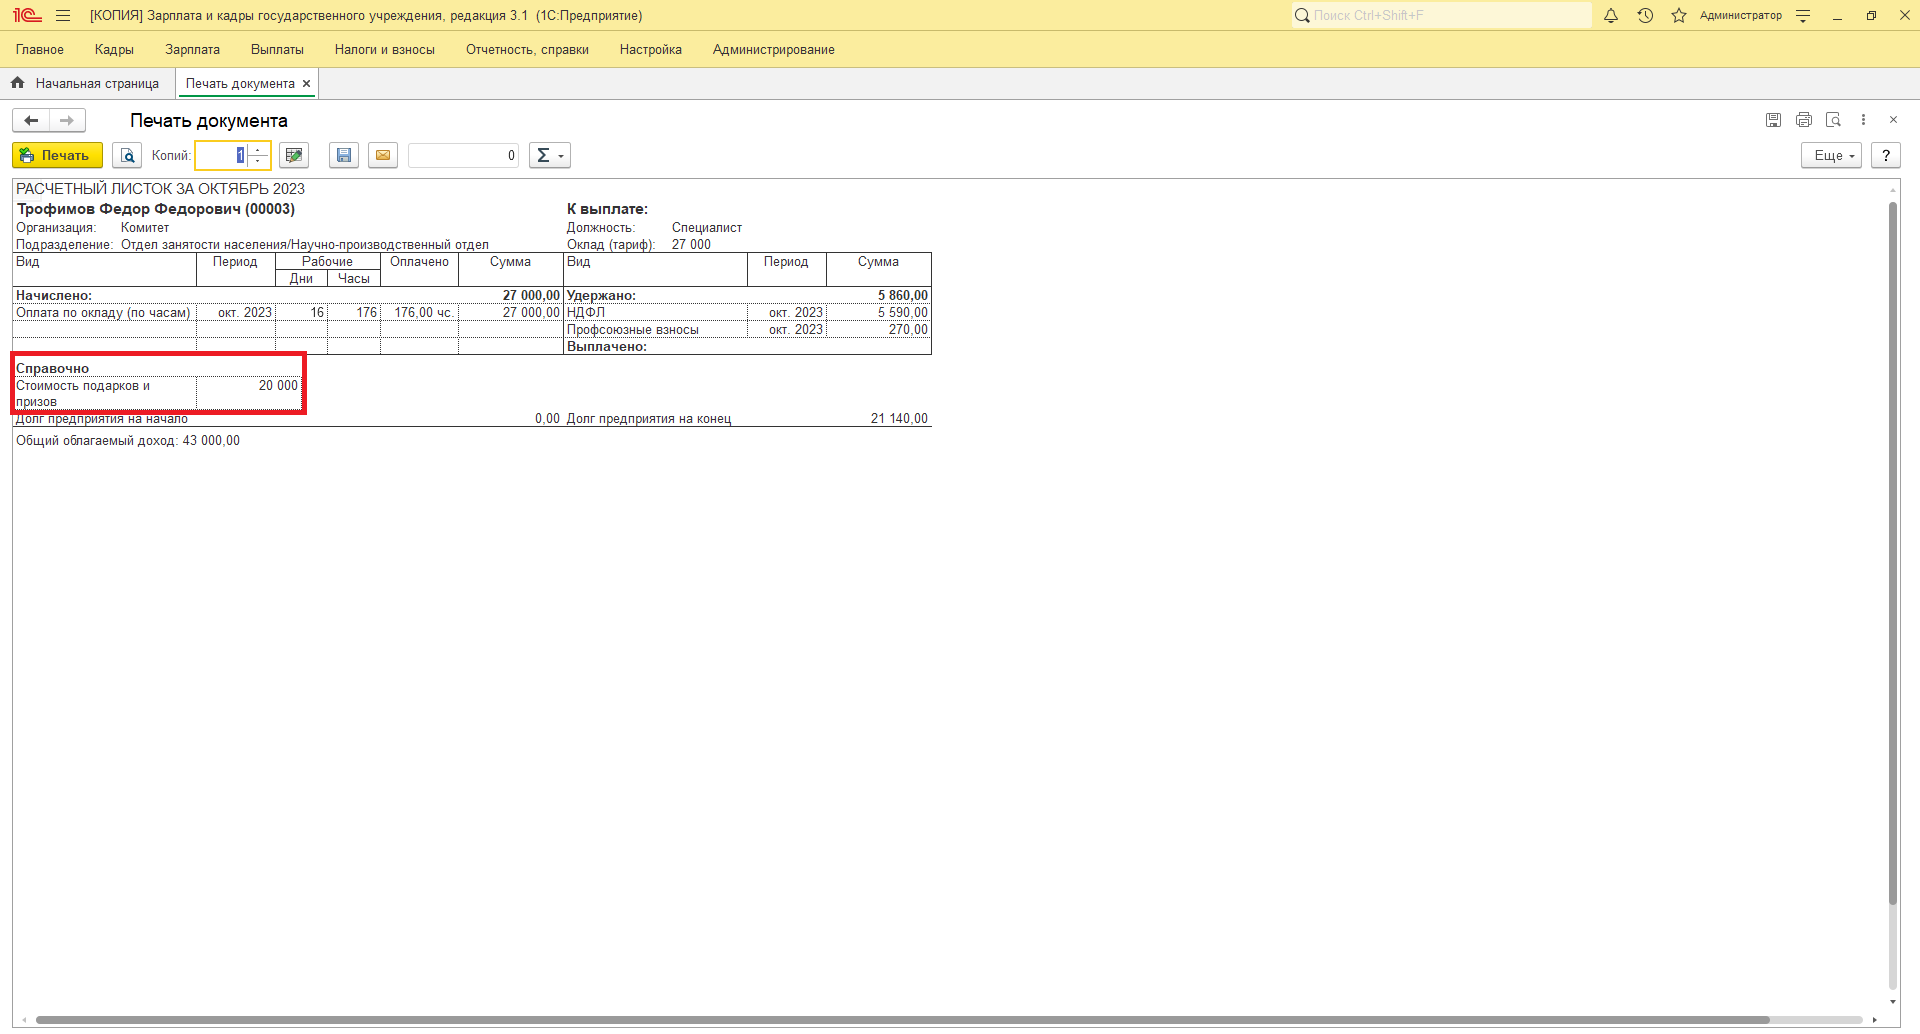Viewport: 1920px width, 1034px height.
Task: Click the vertical scrollbar of the document
Action: coord(1892,553)
